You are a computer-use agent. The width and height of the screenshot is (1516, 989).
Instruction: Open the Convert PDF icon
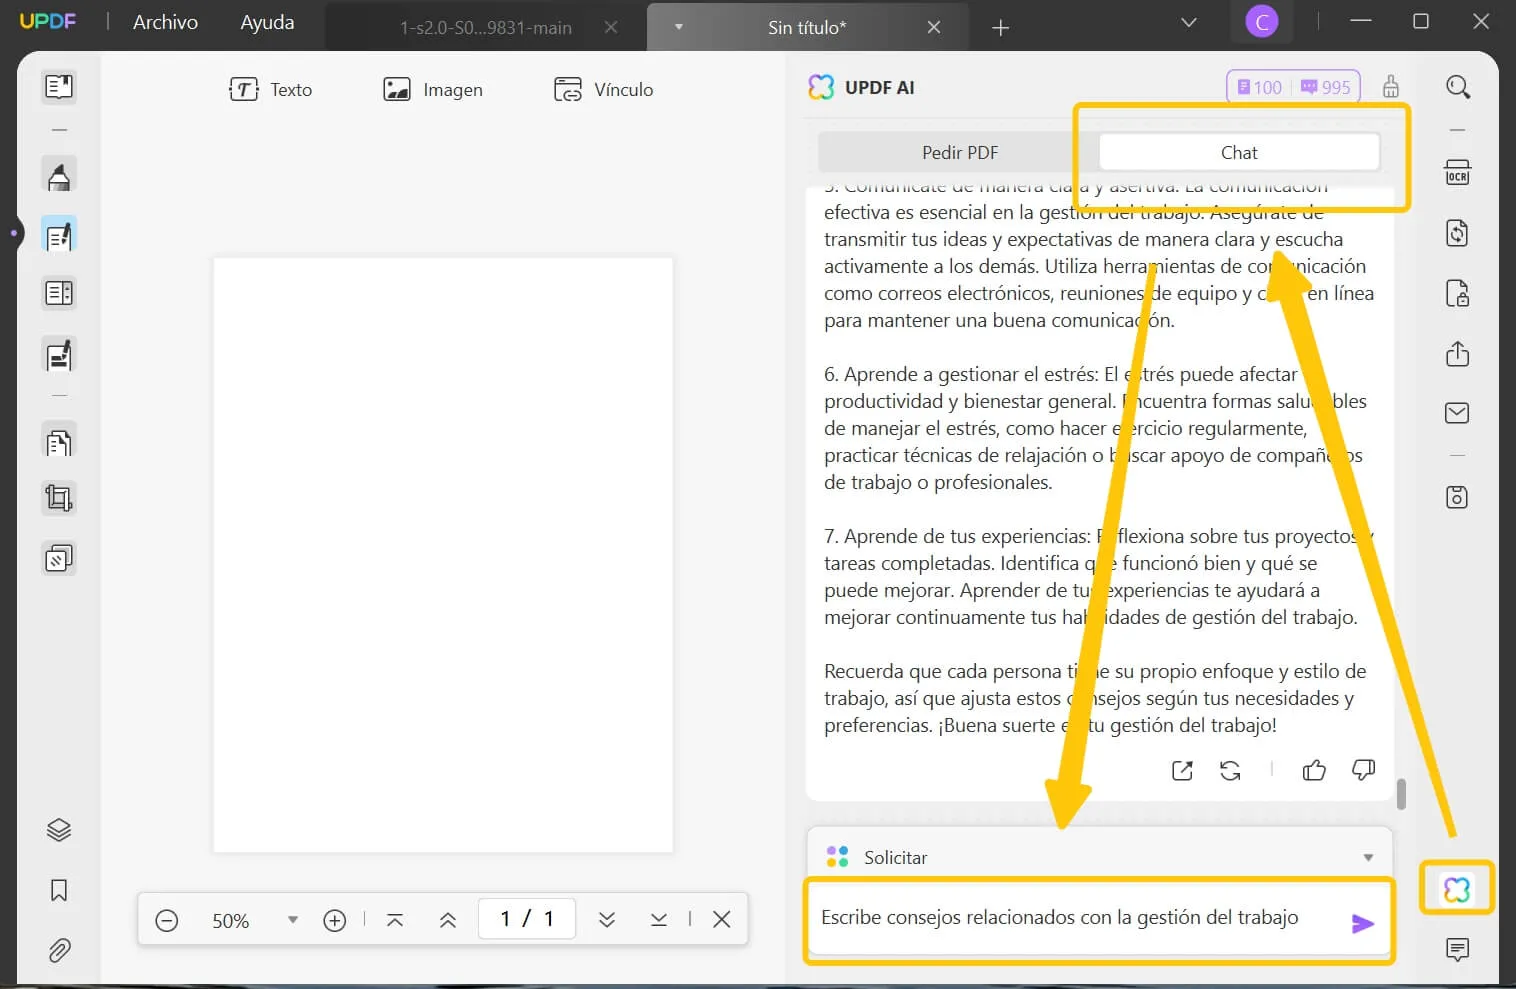tap(1458, 233)
